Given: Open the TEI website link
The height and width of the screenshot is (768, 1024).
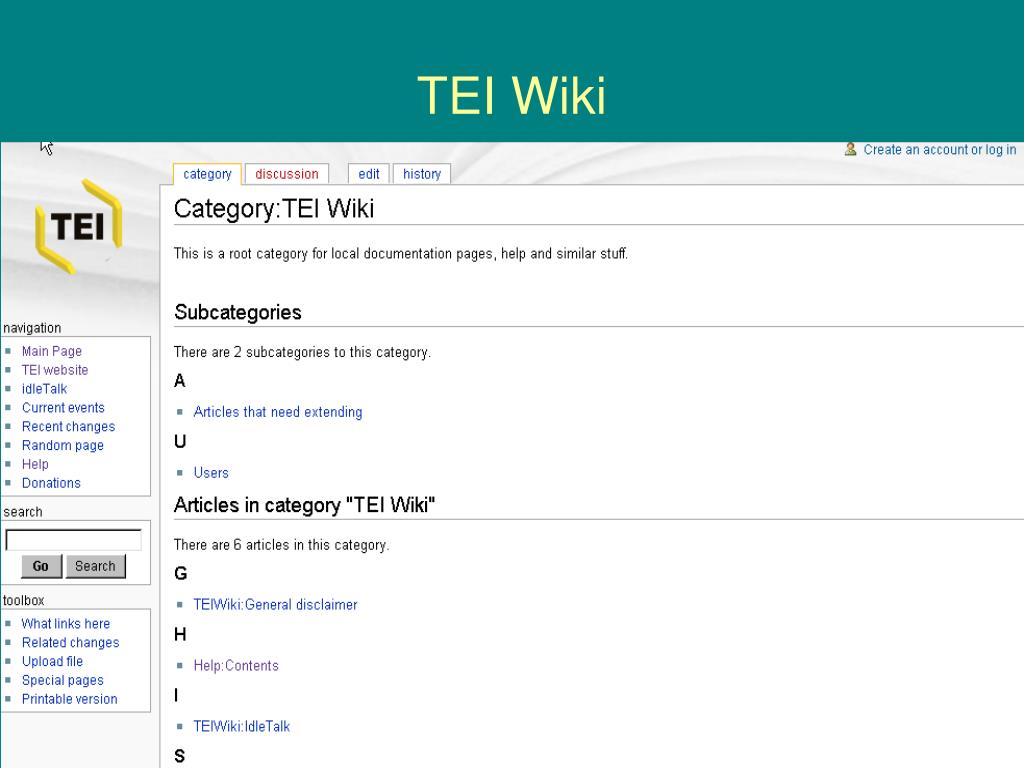Looking at the screenshot, I should tap(55, 370).
